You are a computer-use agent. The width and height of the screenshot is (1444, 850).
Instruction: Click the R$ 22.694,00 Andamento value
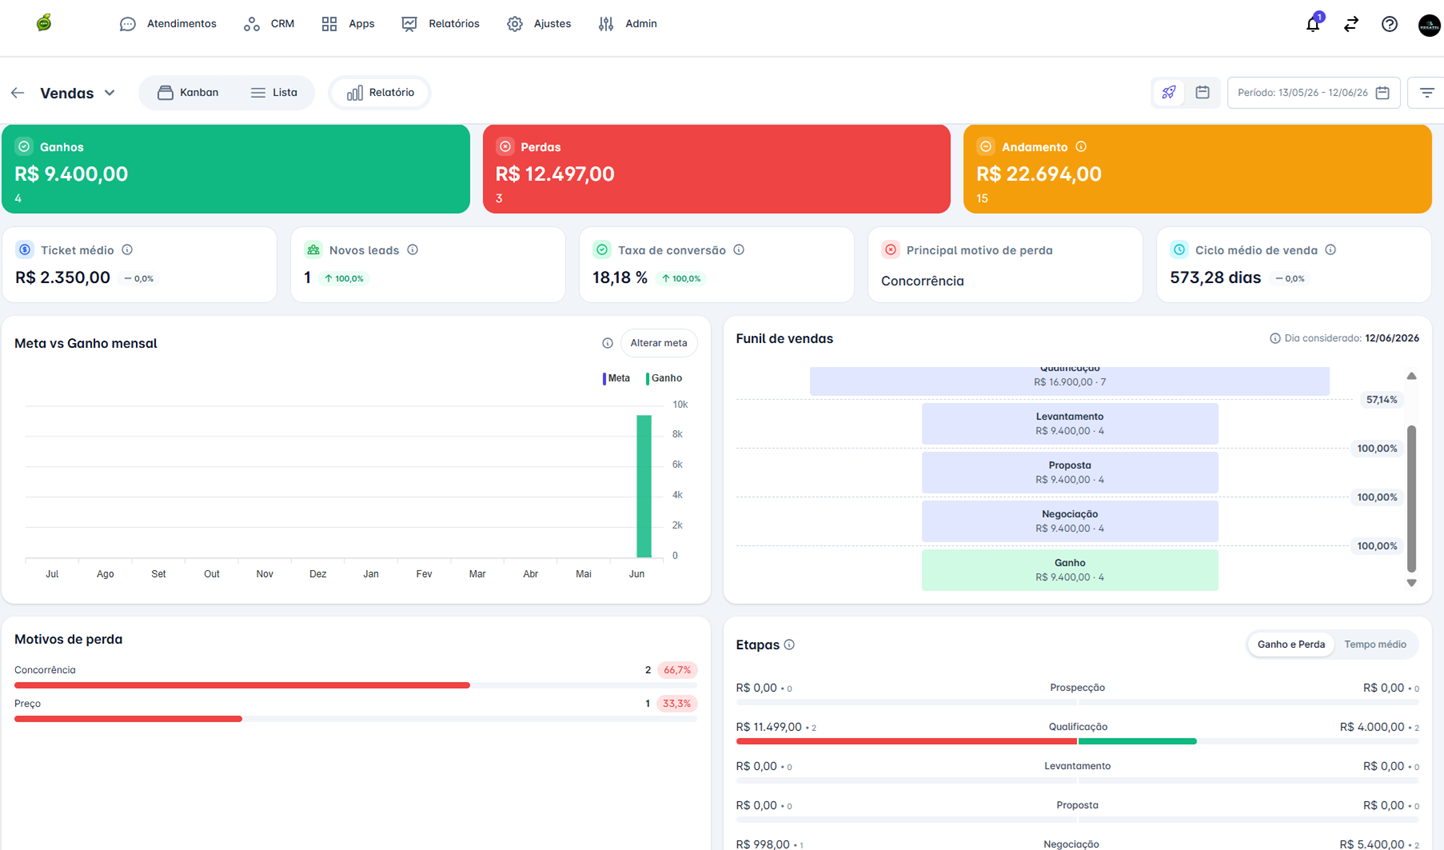tap(1038, 174)
